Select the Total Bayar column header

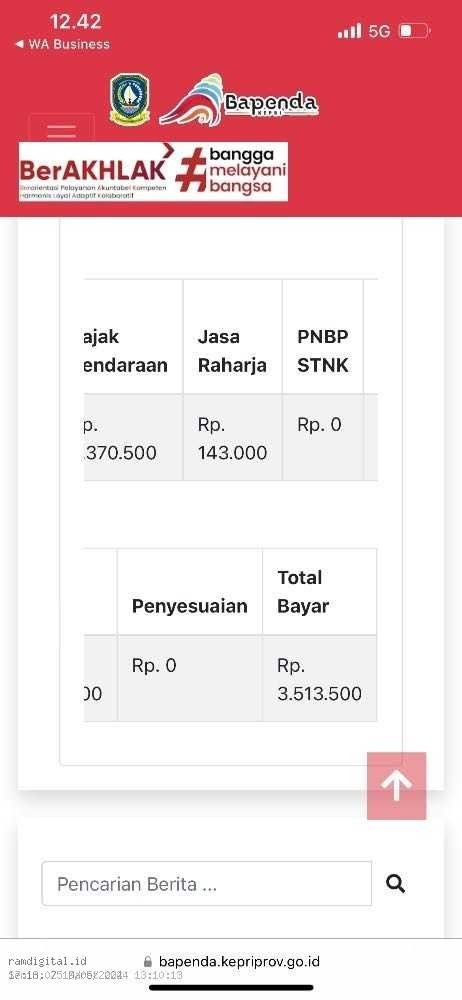click(x=319, y=592)
